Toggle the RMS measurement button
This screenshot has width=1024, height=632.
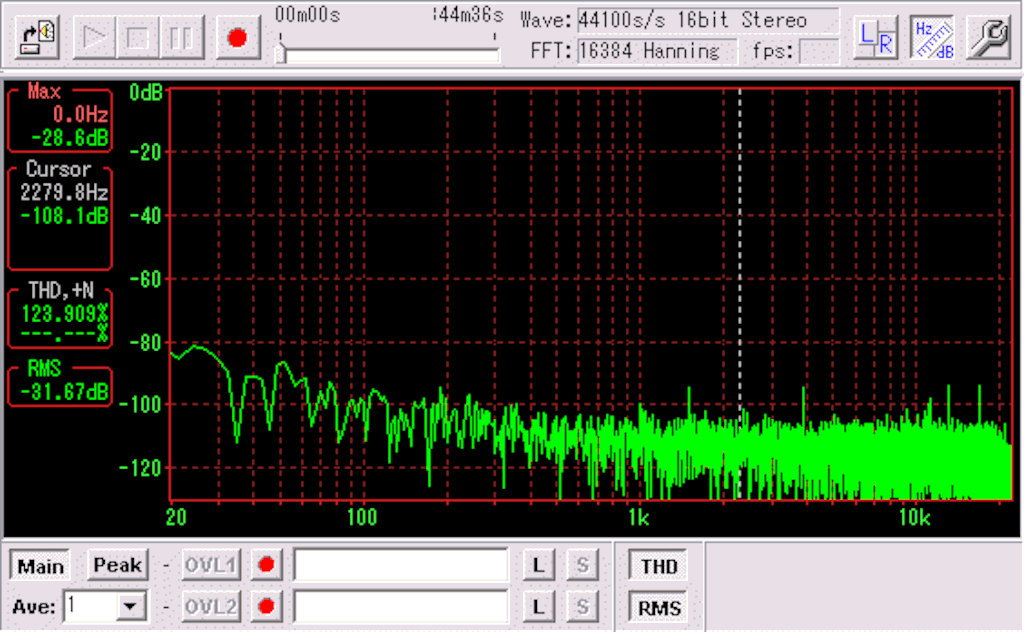point(658,608)
